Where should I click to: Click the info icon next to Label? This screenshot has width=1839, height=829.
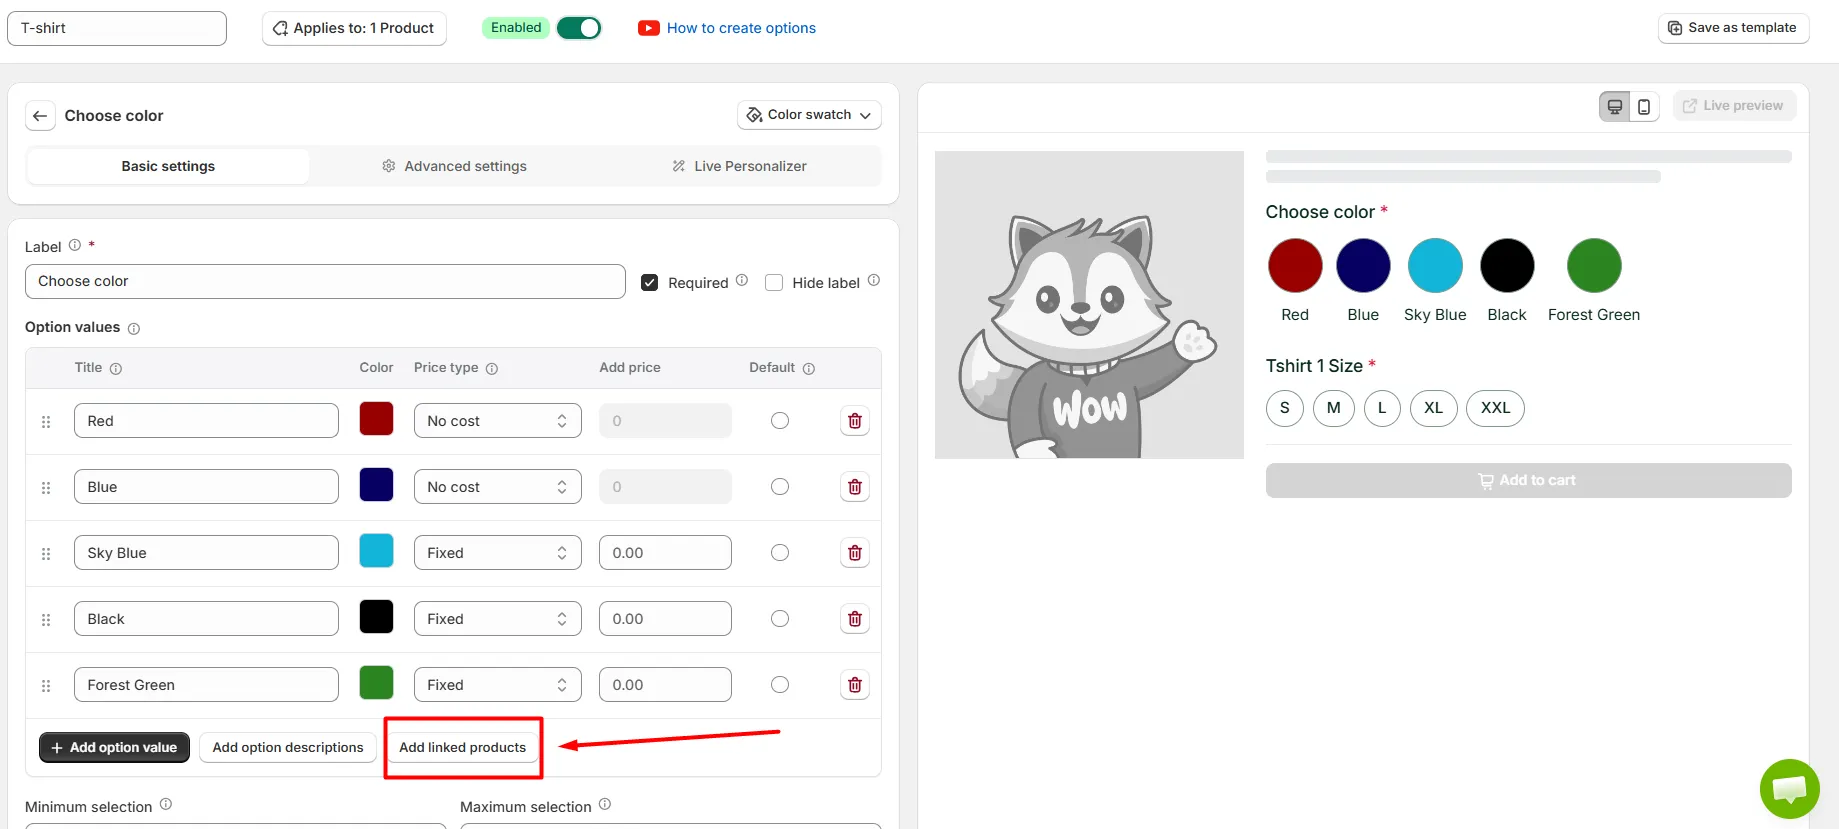[x=75, y=245]
